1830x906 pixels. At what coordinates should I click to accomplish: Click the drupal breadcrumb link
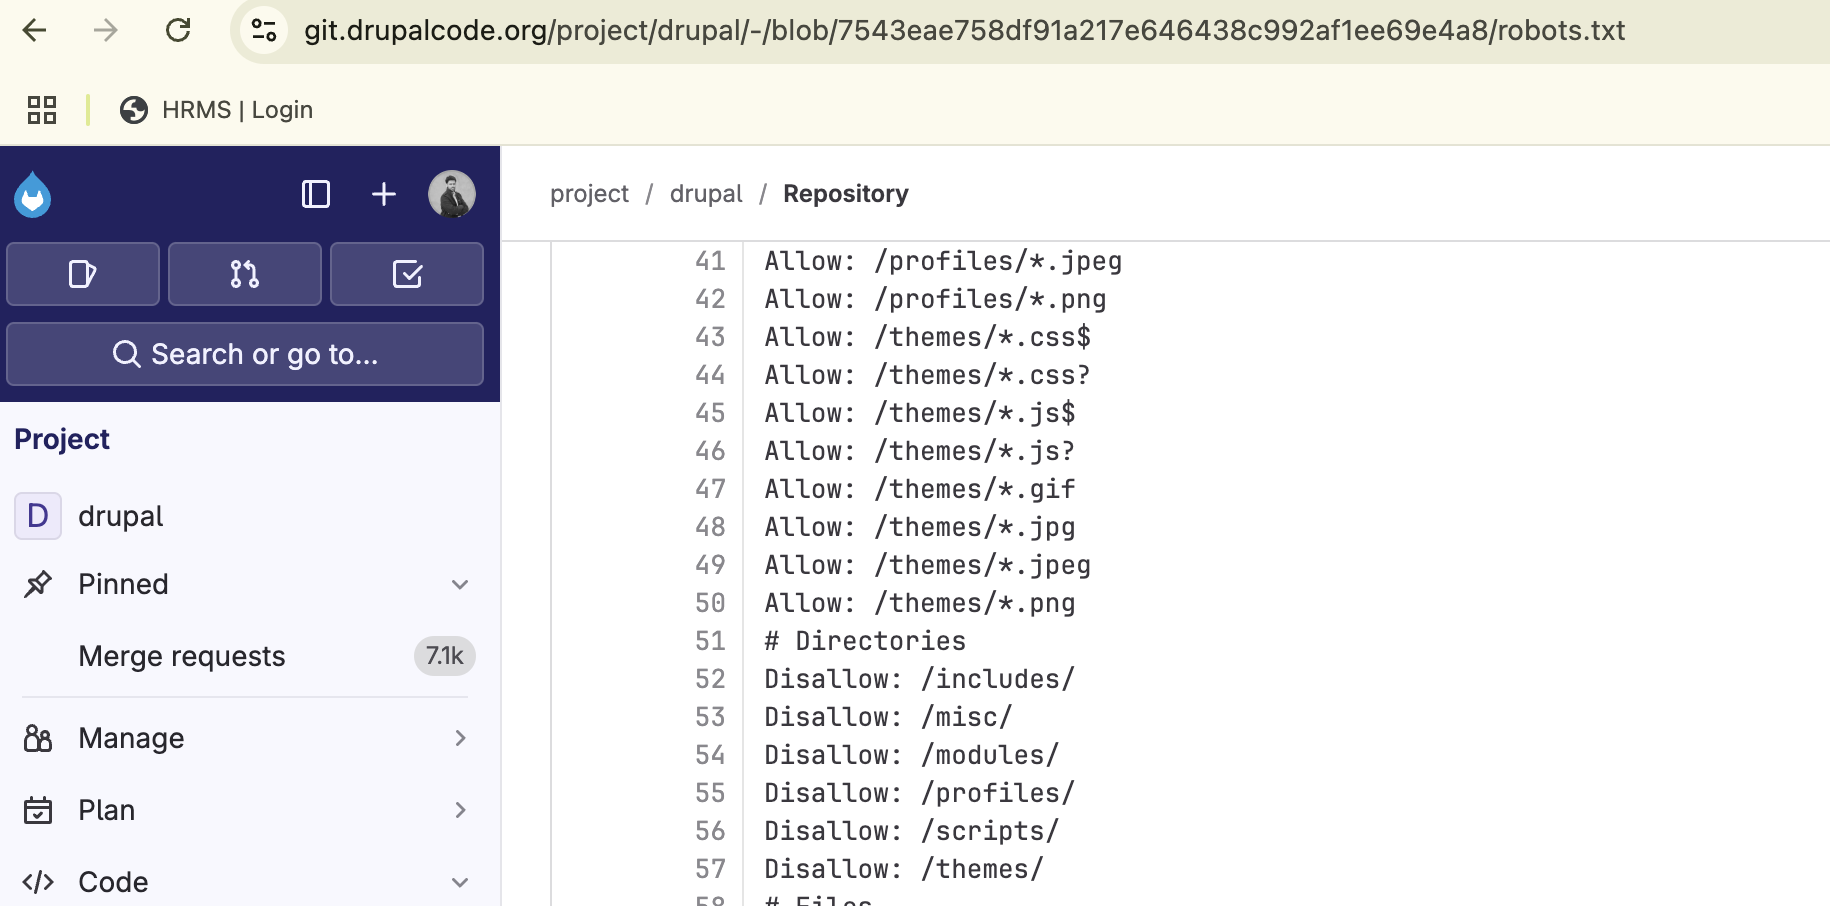pos(706,193)
